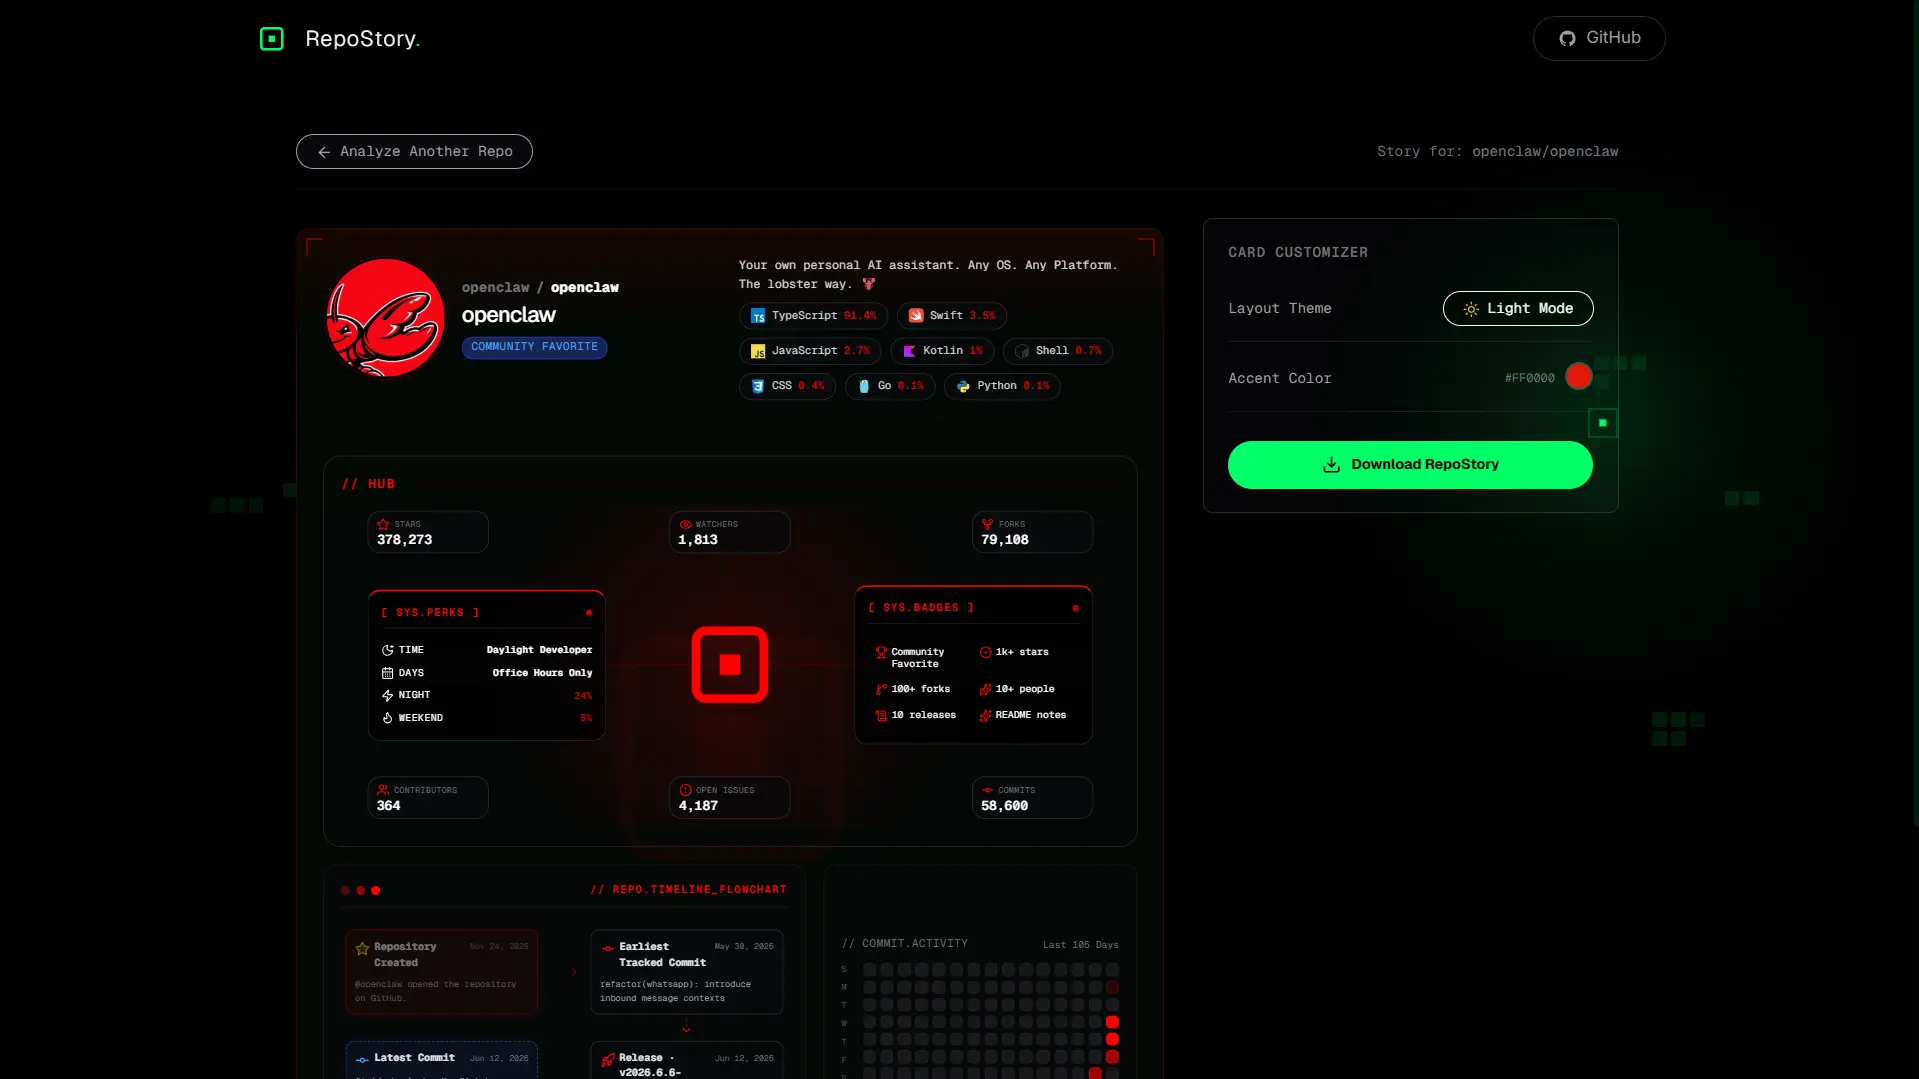Click the CSS language icon

758,386
